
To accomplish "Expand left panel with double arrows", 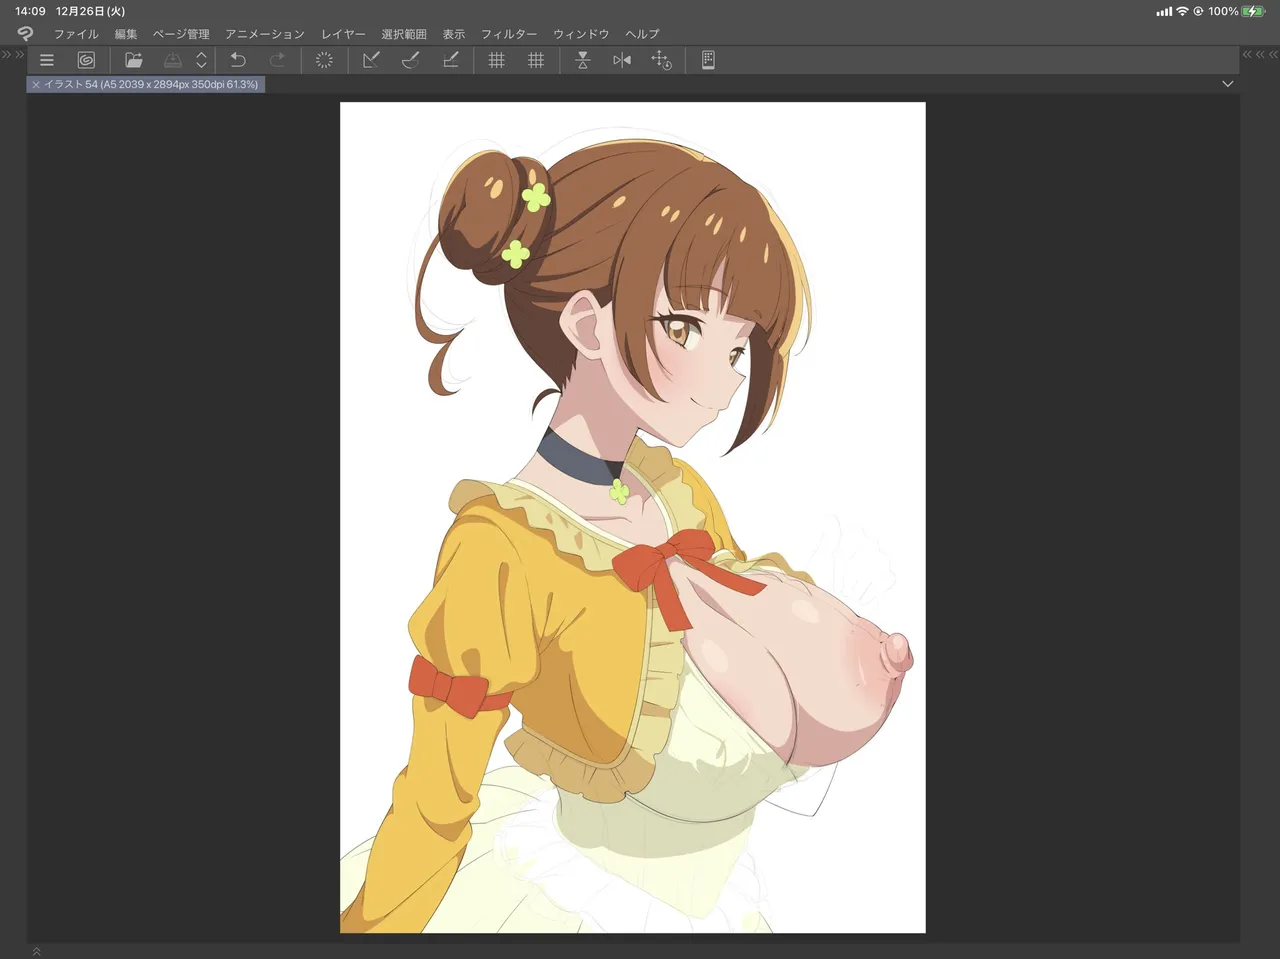I will pyautogui.click(x=12, y=54).
